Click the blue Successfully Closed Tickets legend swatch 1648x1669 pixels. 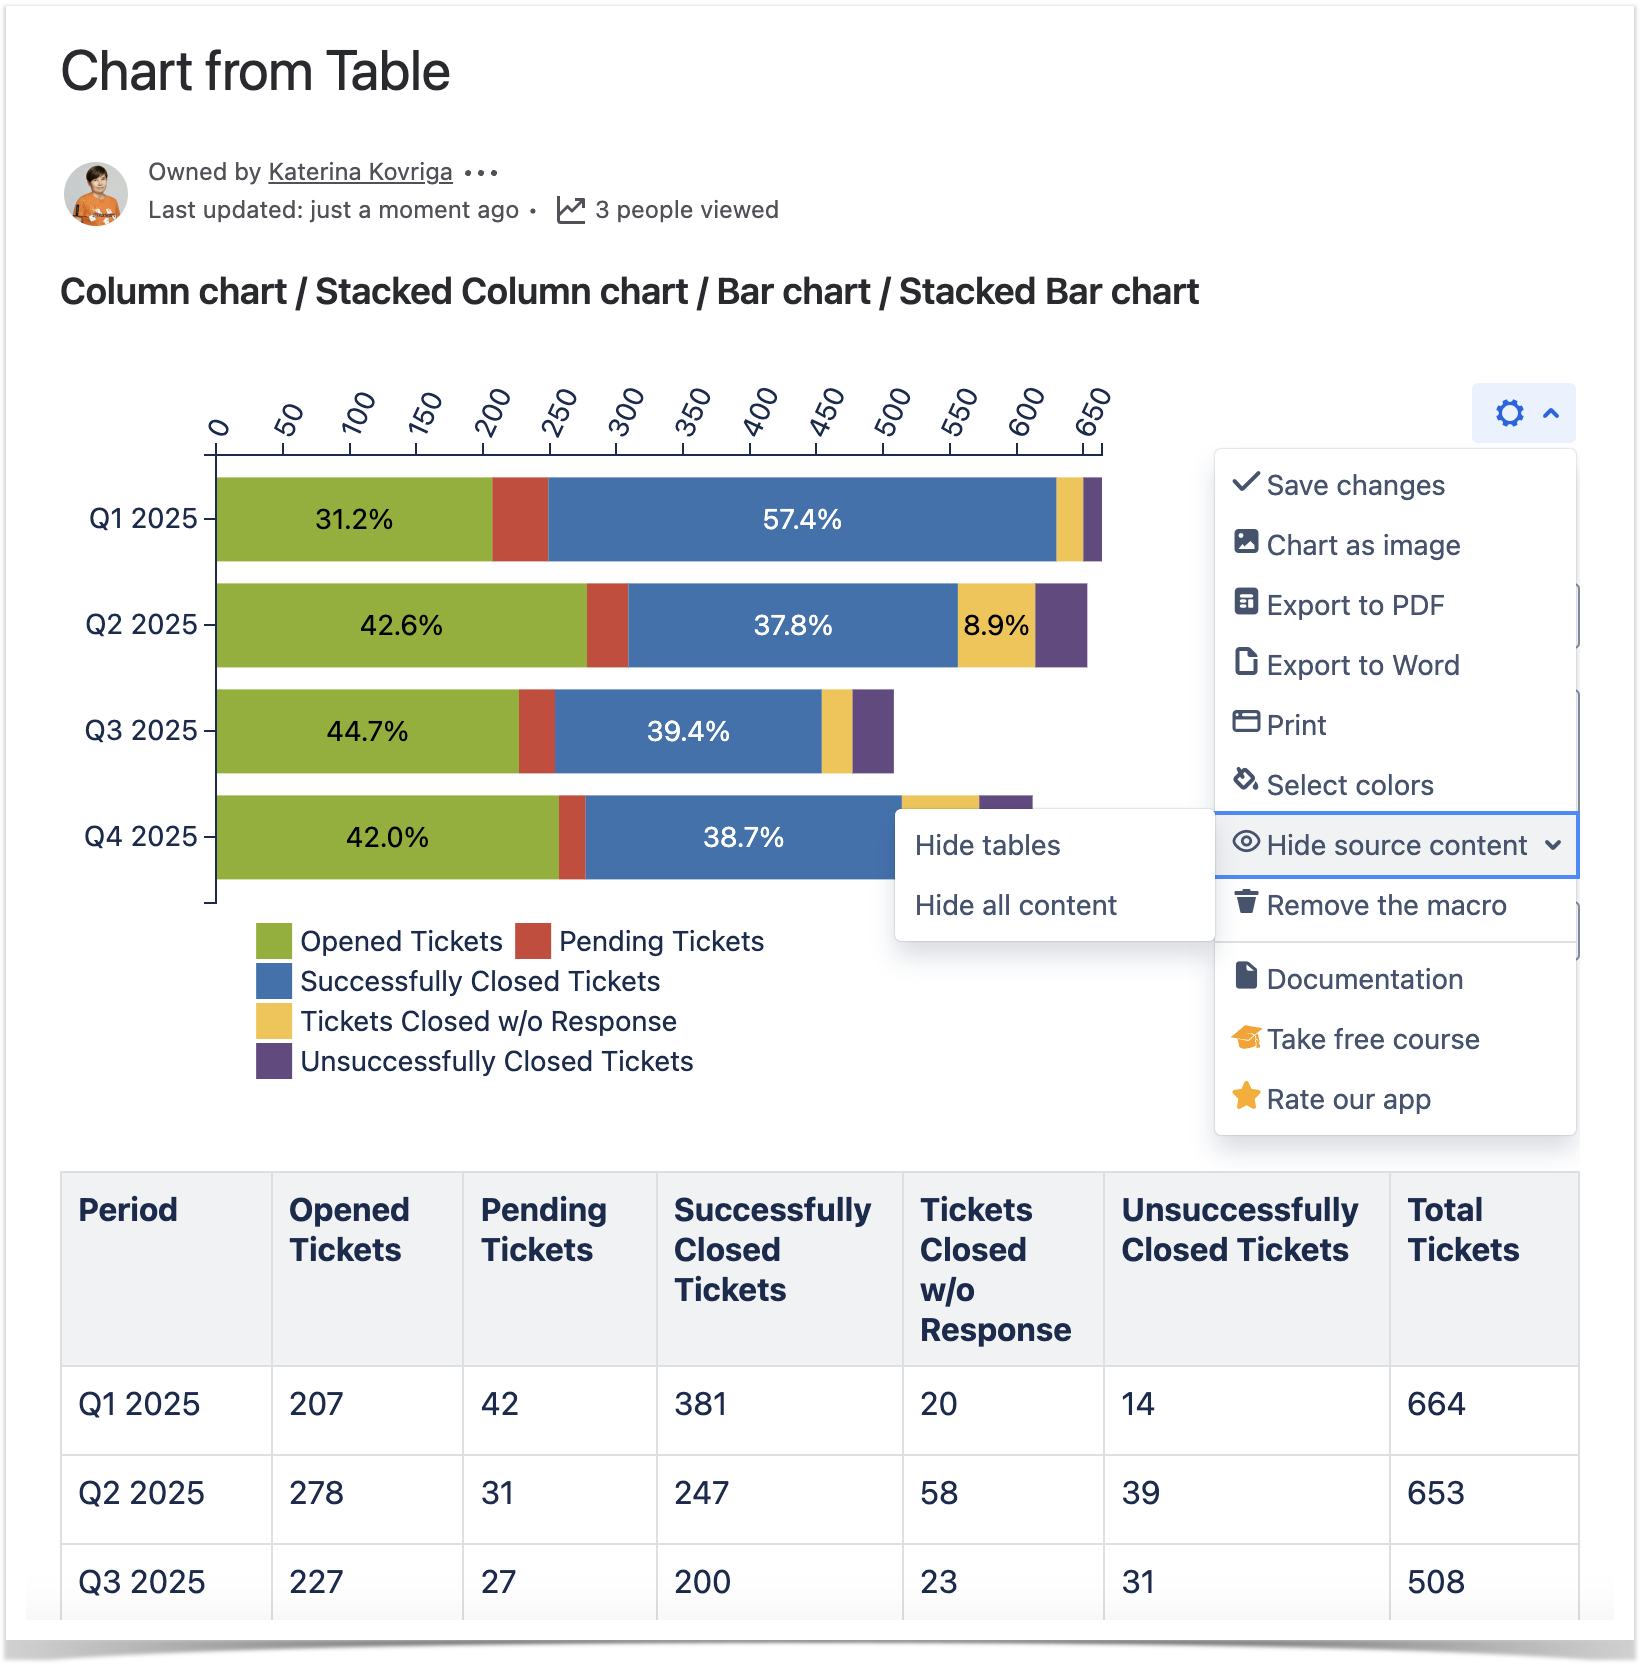[x=273, y=982]
